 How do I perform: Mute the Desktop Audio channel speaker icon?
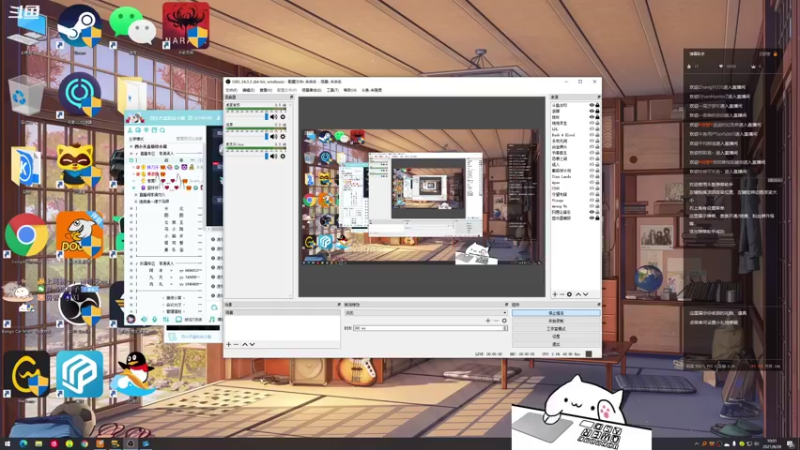coord(273,117)
